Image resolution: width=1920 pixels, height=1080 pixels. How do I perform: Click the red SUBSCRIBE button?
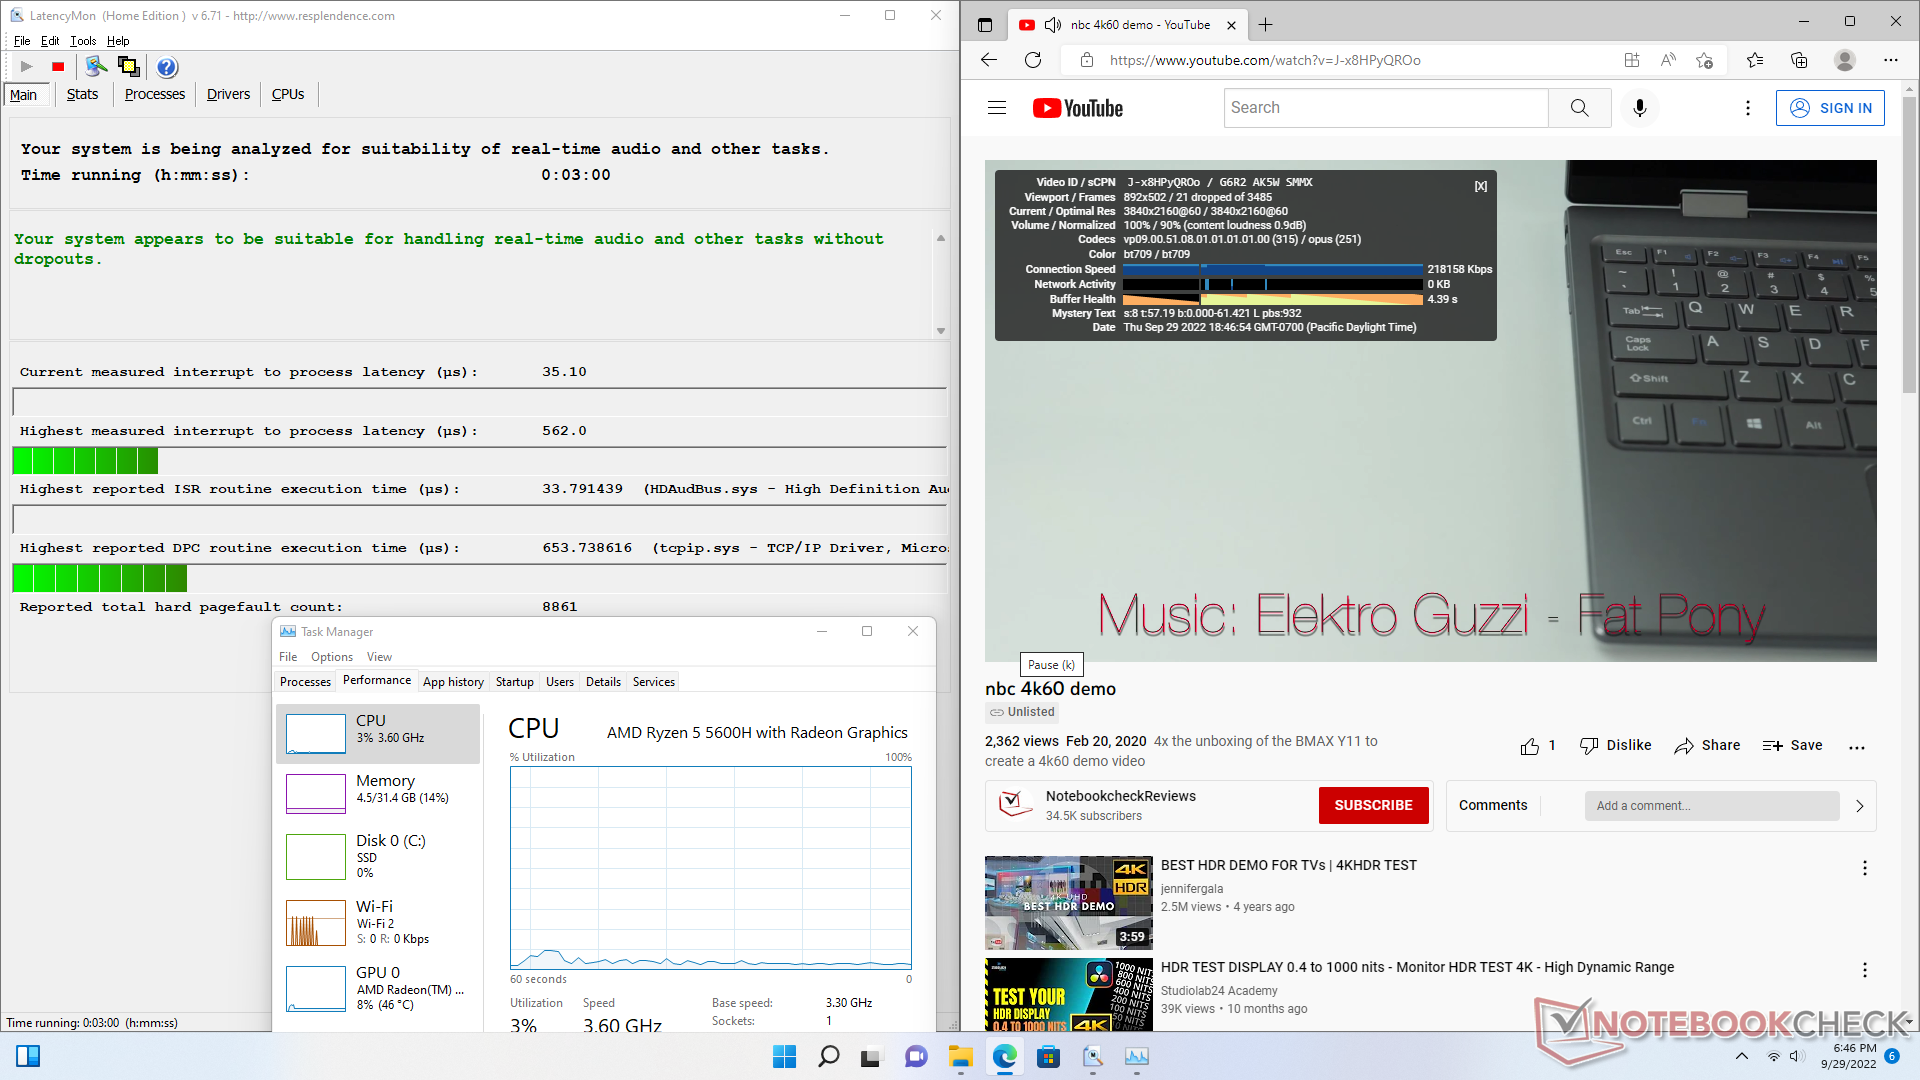(x=1373, y=806)
